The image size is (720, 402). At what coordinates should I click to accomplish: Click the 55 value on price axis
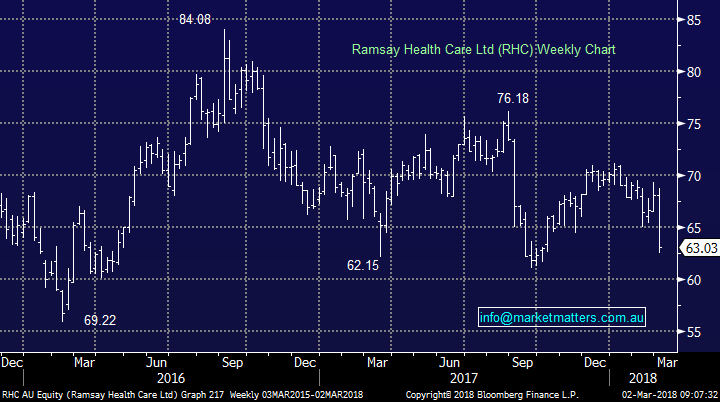pos(694,332)
